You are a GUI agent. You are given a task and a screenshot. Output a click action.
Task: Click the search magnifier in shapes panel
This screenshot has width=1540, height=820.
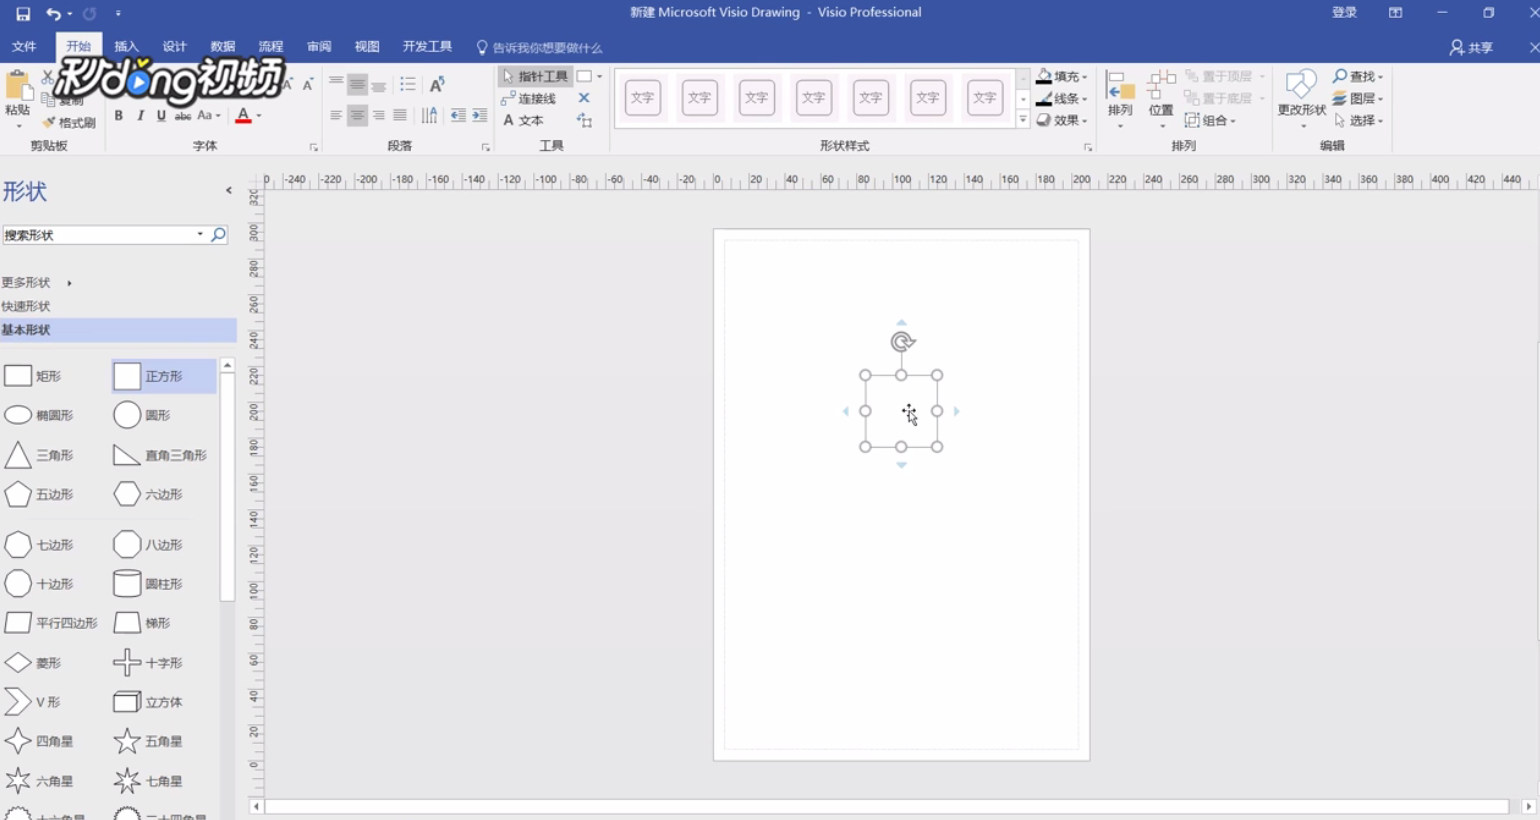[x=218, y=235]
